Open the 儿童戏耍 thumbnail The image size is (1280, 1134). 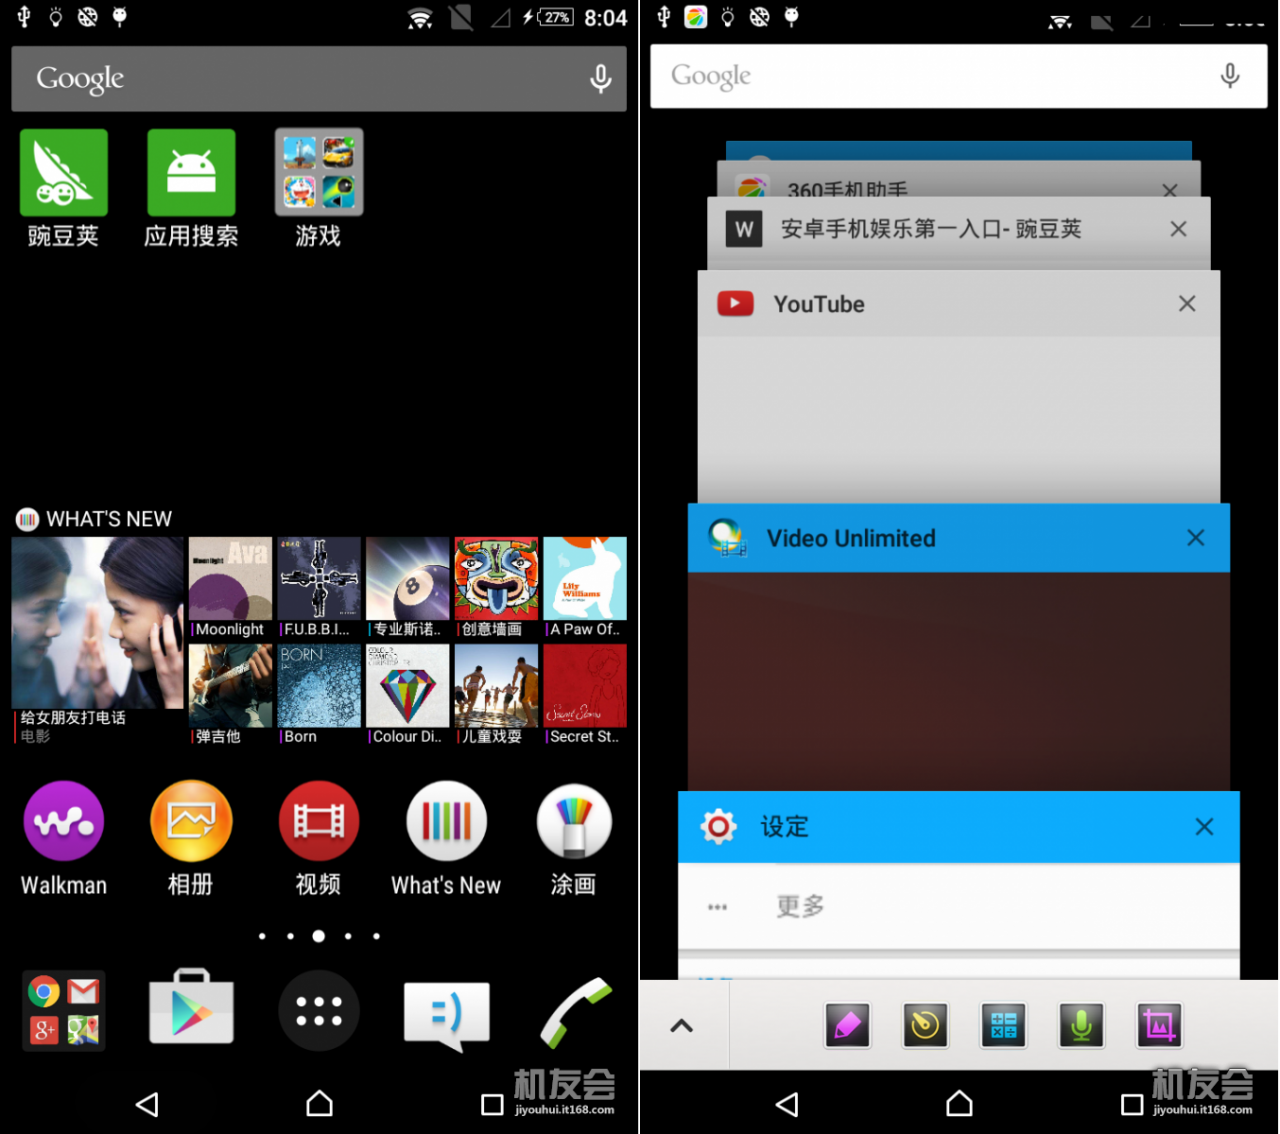pyautogui.click(x=496, y=686)
